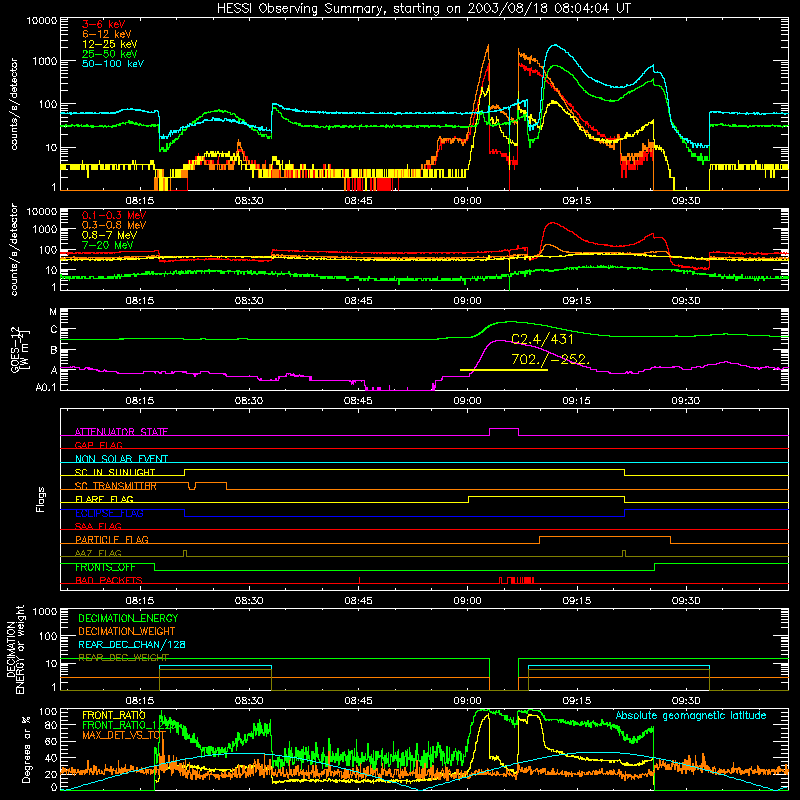Select the green 25-50 keV legend label
Screen dimensions: 800x800
[109, 54]
